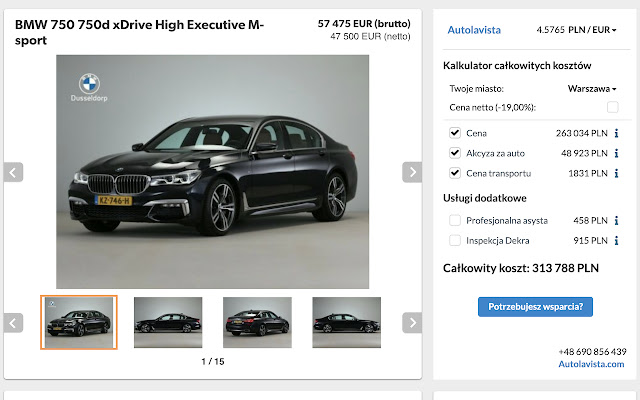Uncheck Akcyza za auto checkbox
Screen dimensions: 640x400
pos(455,153)
